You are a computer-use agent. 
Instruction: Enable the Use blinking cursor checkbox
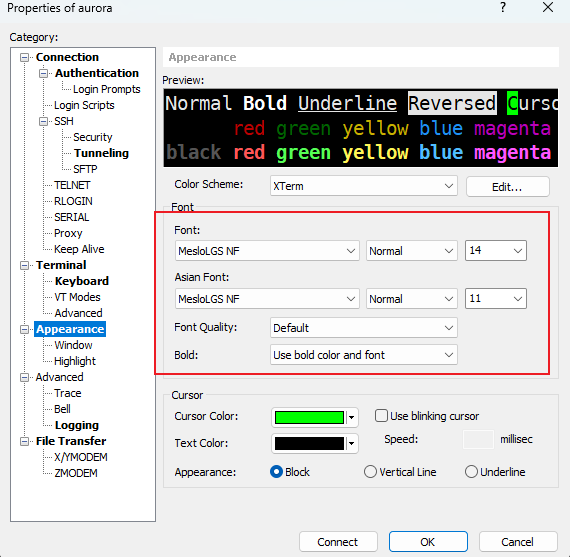tap(381, 416)
